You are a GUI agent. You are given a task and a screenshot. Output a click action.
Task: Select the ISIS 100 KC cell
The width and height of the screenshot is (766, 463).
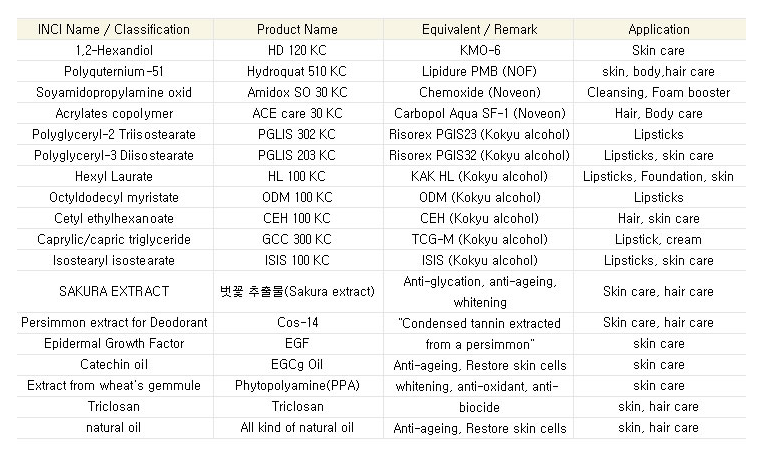[x=297, y=260]
